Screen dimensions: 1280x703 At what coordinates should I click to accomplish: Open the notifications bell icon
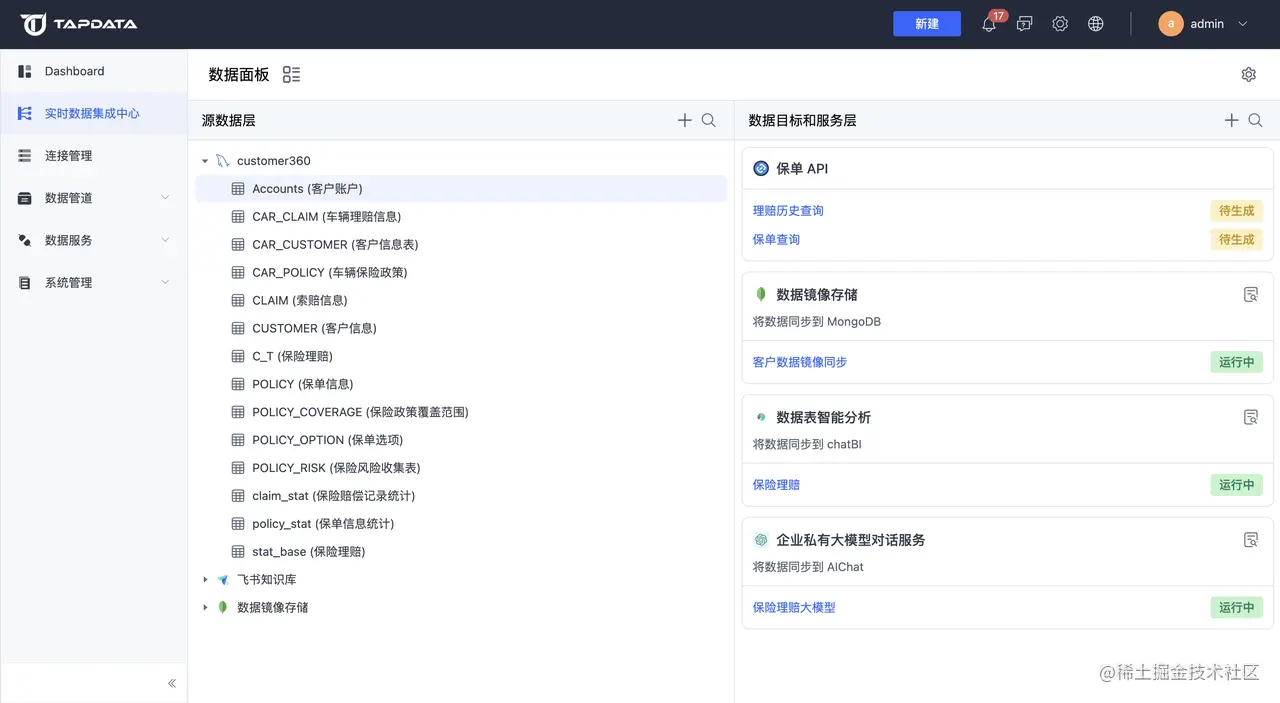[x=989, y=24]
